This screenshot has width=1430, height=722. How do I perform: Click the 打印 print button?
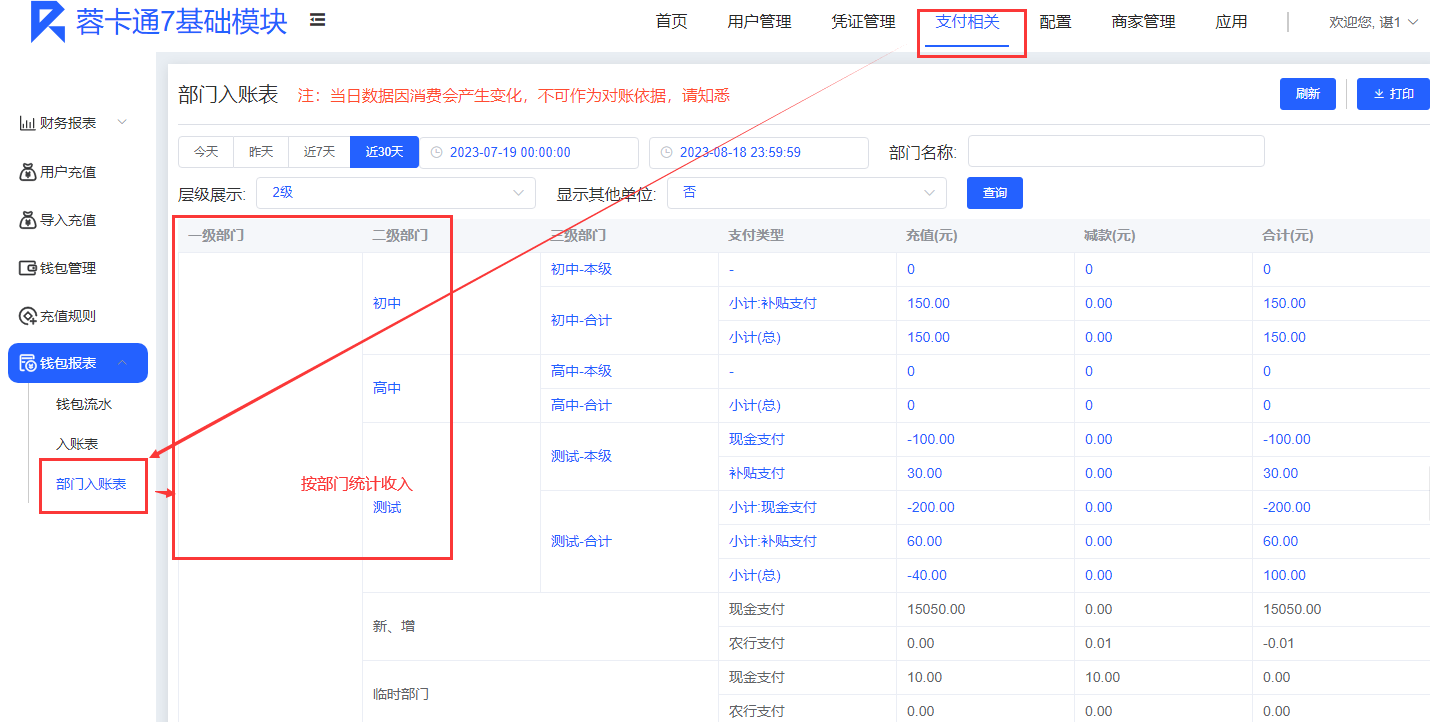coord(1393,94)
